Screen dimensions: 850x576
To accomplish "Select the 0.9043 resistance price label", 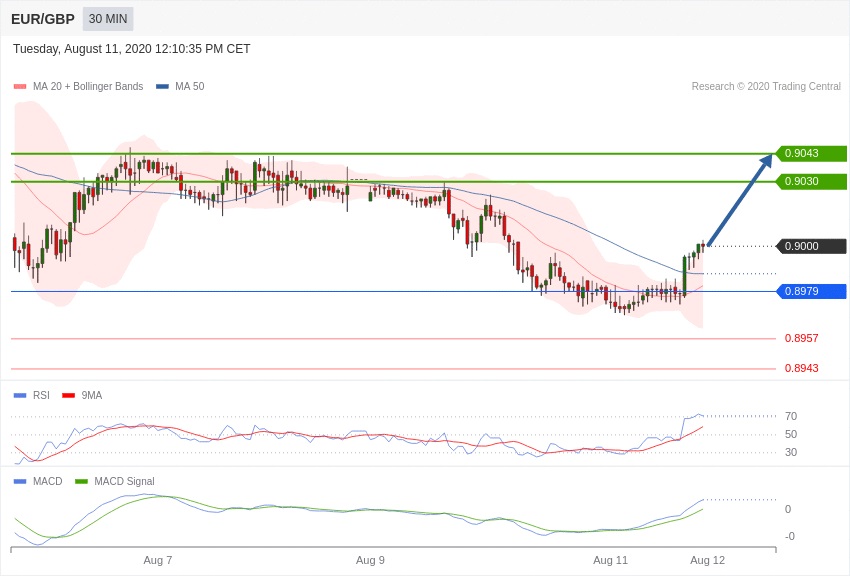I will click(811, 153).
